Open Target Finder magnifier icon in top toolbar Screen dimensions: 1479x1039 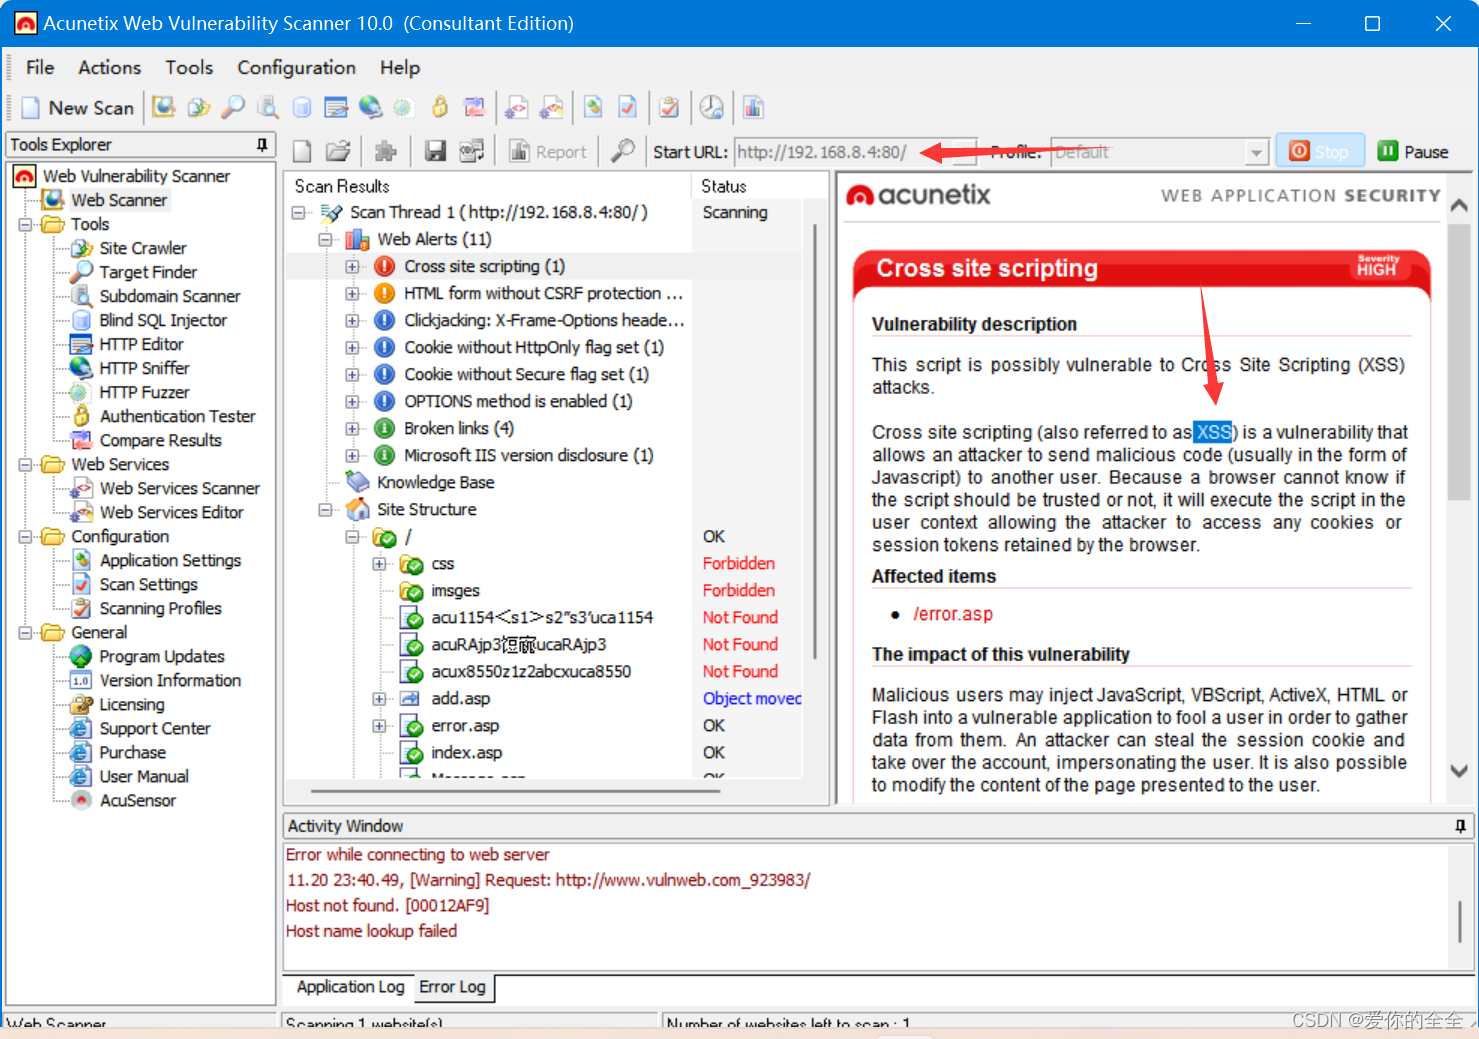[233, 107]
